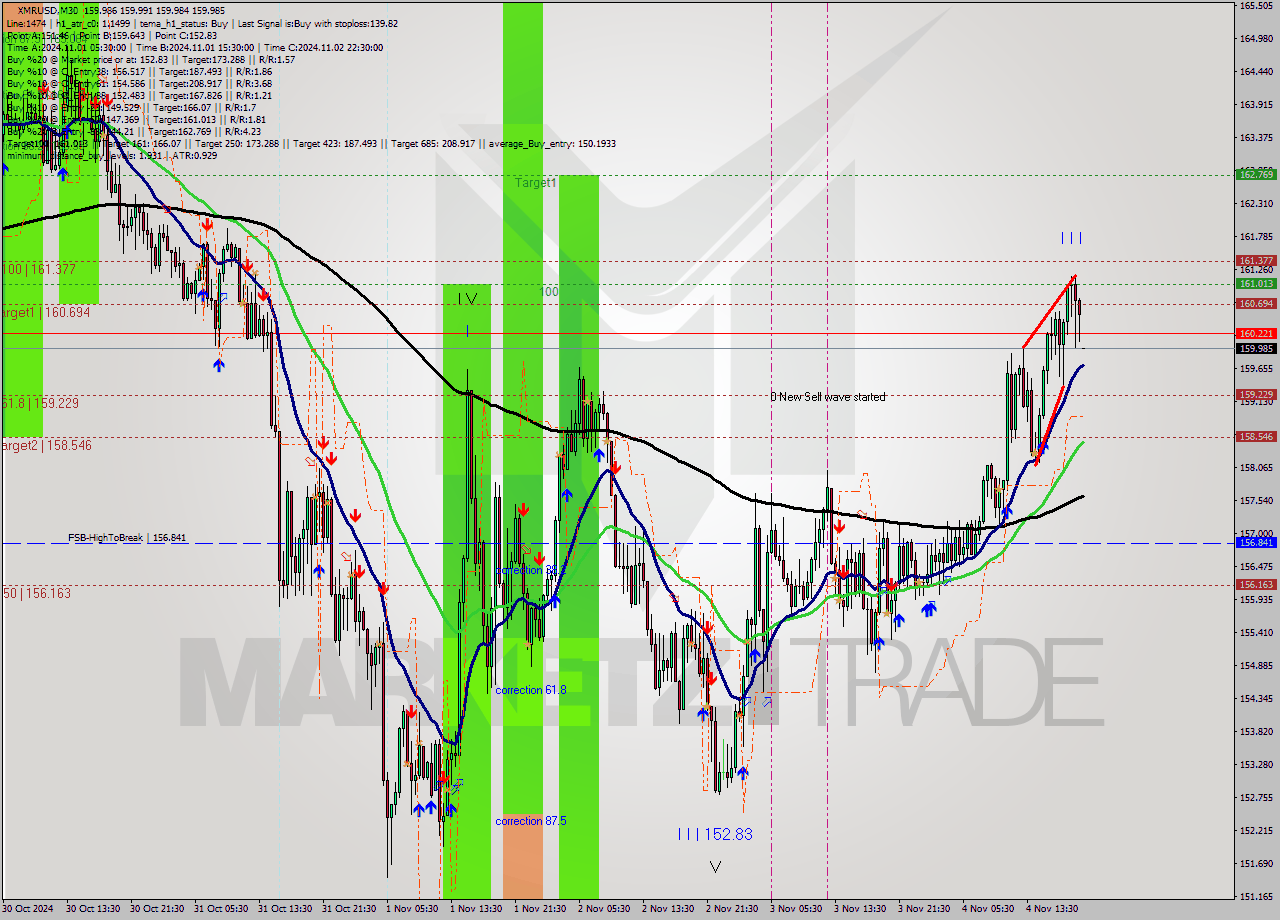Click the 151.165 price at axis bottom
Image resolution: width=1280 pixels, height=920 pixels.
point(1255,896)
